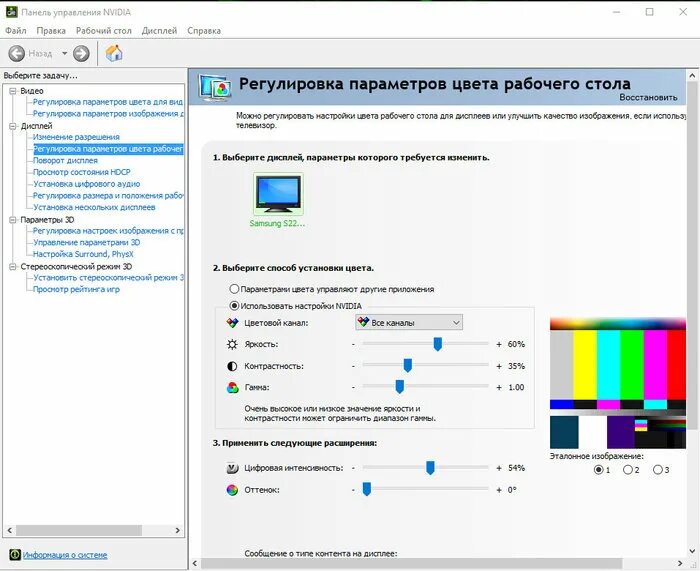
Task: Click the system information icon
Action: pyautogui.click(x=15, y=554)
